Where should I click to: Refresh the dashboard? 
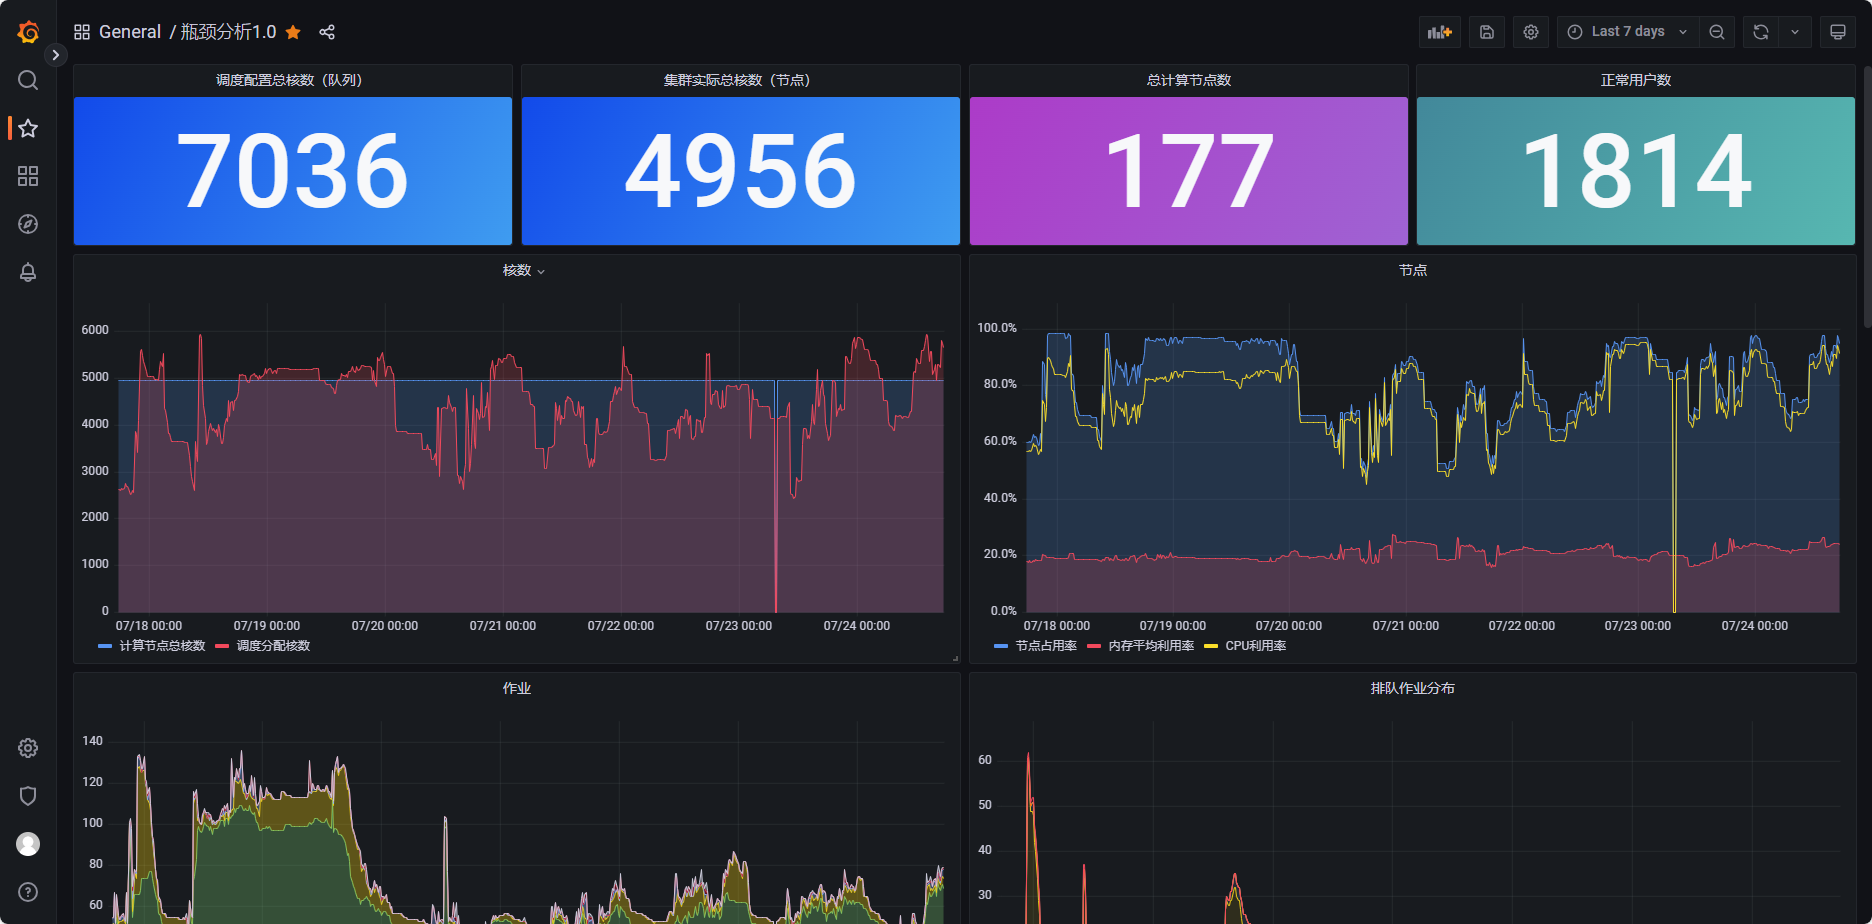tap(1761, 32)
